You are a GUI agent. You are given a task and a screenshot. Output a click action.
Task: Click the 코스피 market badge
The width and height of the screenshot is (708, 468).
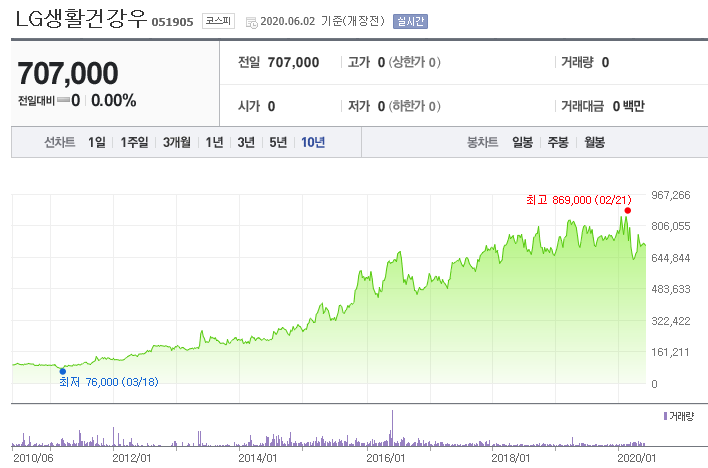(218, 21)
